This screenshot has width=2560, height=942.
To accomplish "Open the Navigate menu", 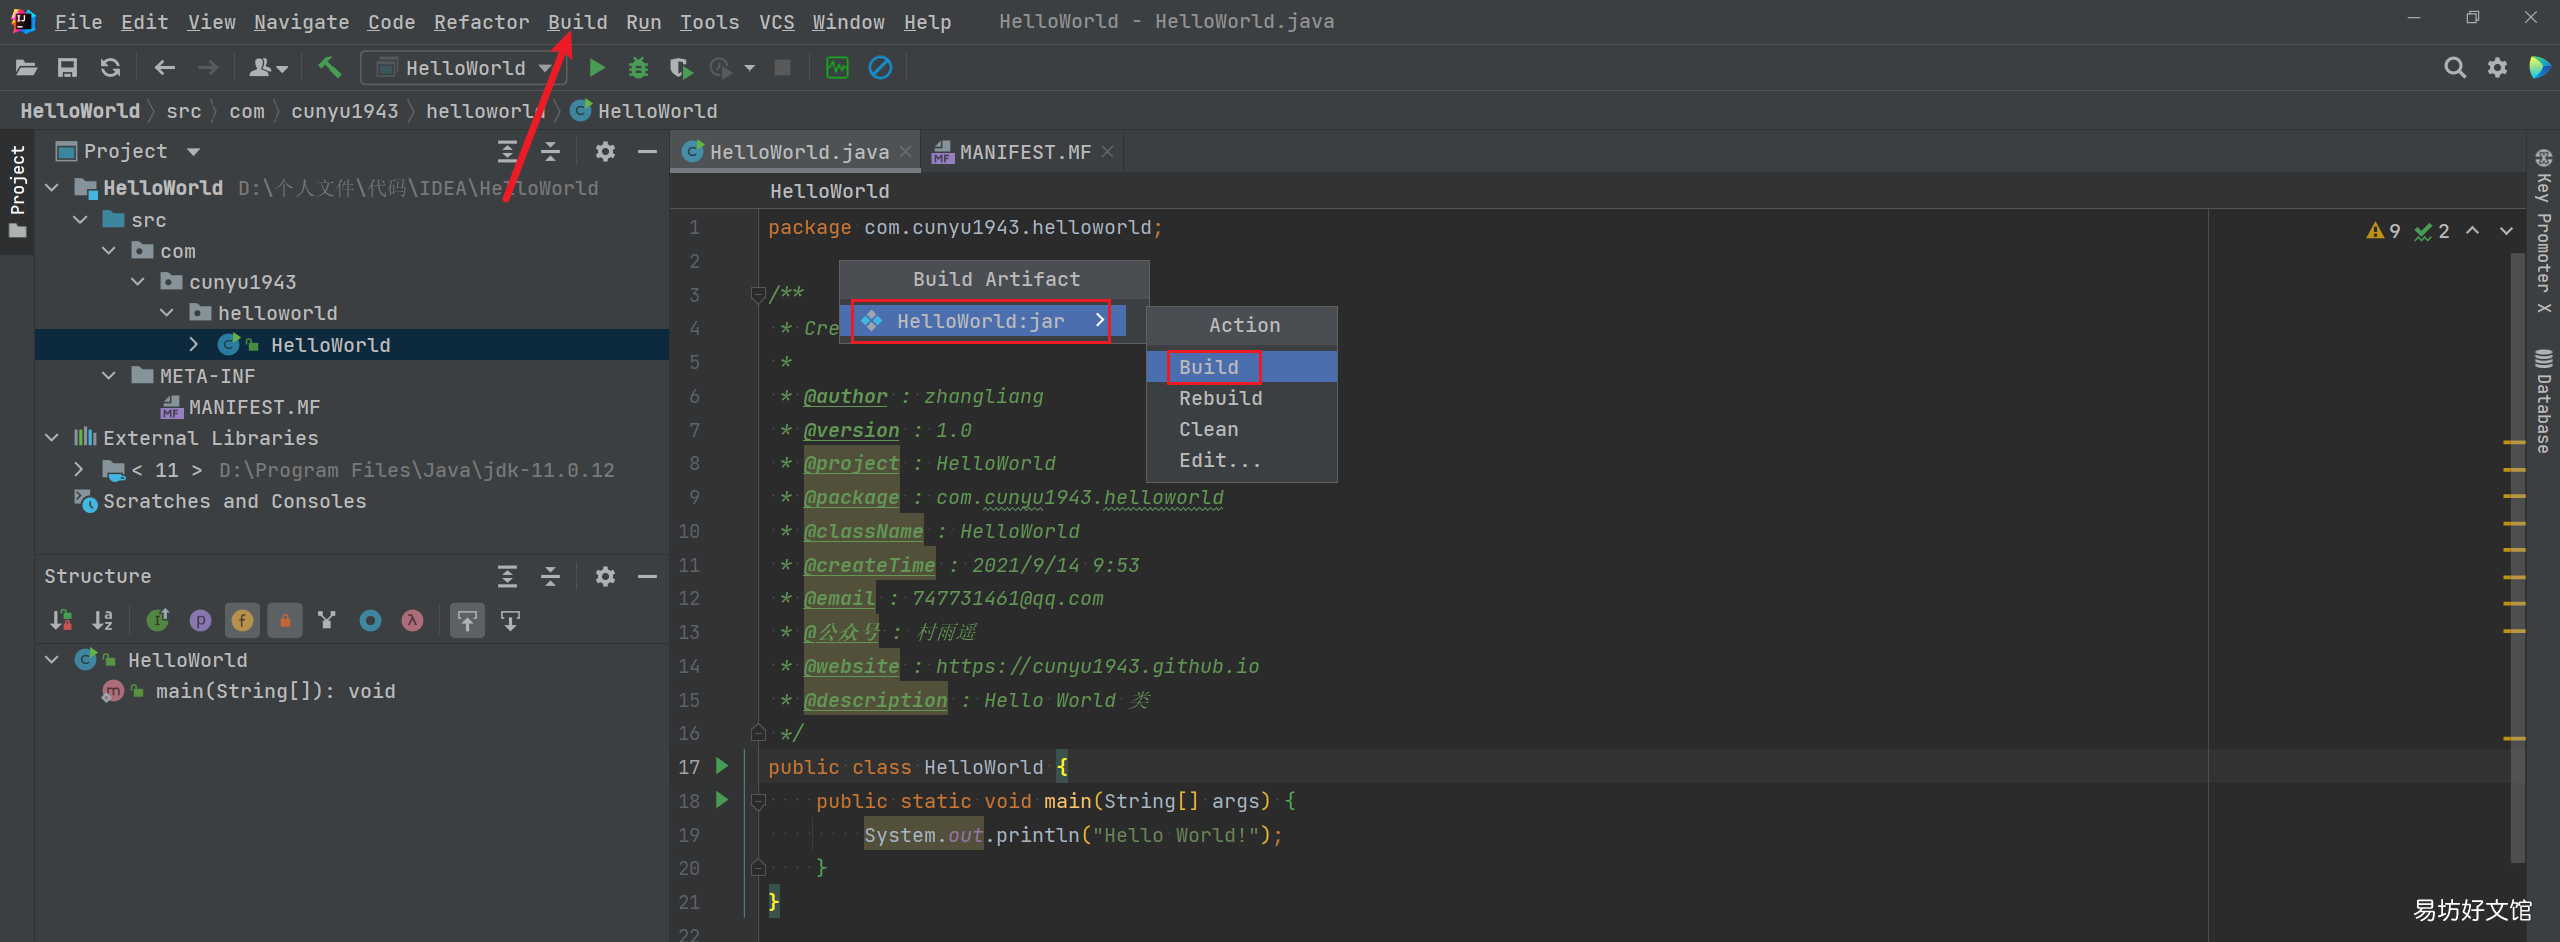I will [301, 22].
